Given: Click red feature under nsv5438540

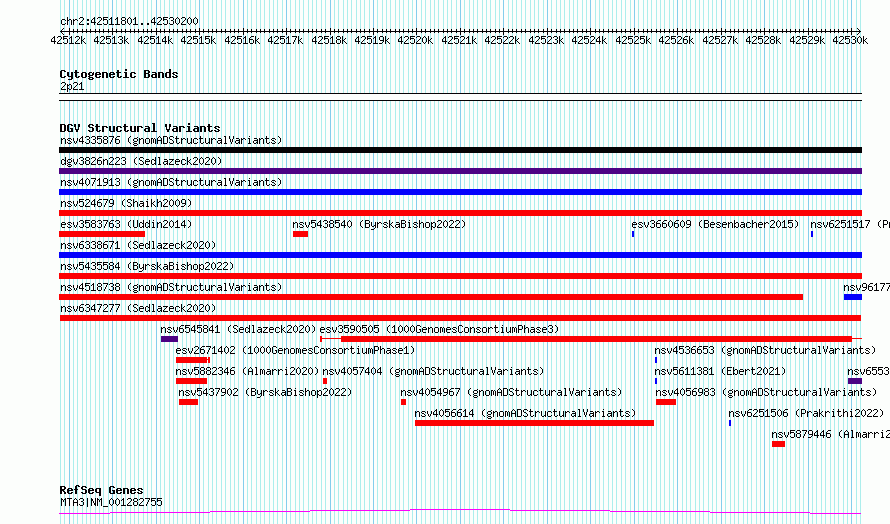Looking at the screenshot, I should click(x=300, y=234).
